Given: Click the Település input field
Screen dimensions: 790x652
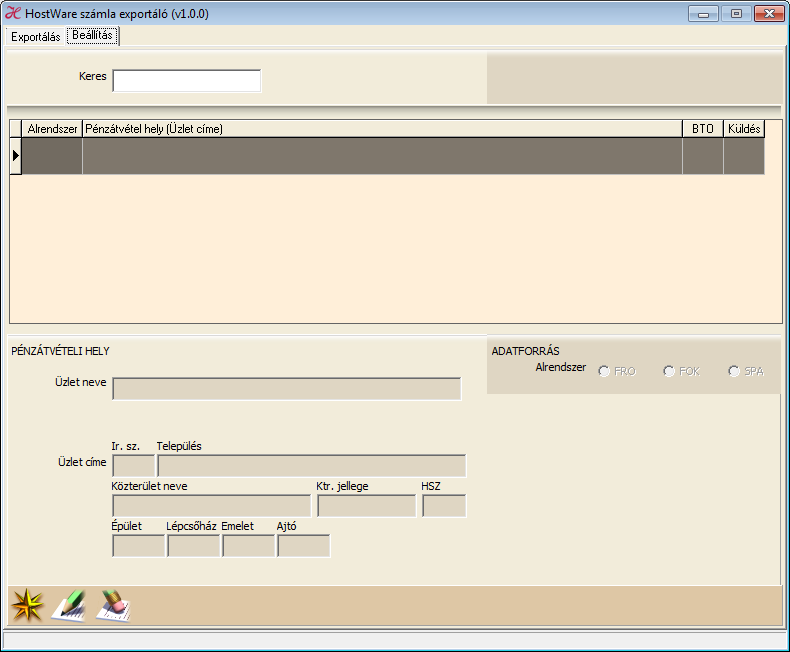Looking at the screenshot, I should (312, 466).
